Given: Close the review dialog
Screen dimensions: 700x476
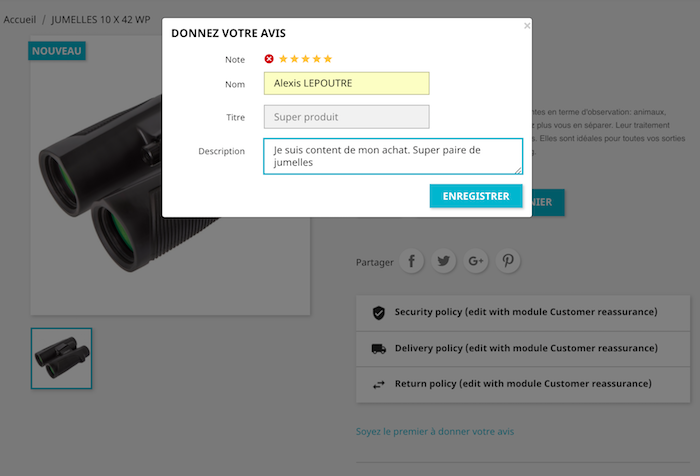Looking at the screenshot, I should [527, 26].
